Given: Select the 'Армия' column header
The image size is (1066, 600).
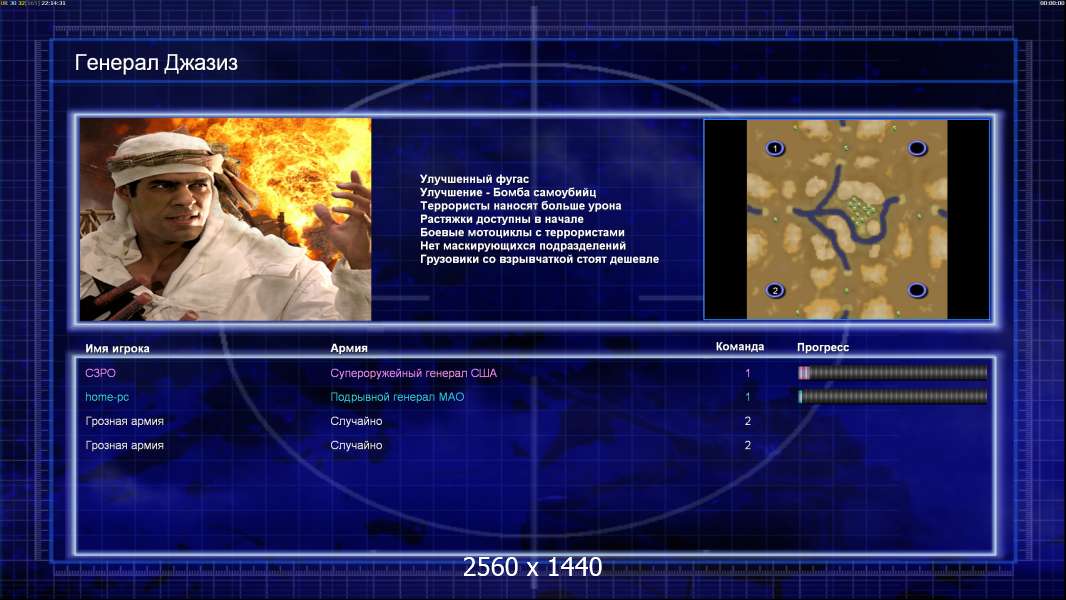Looking at the screenshot, I should (349, 348).
